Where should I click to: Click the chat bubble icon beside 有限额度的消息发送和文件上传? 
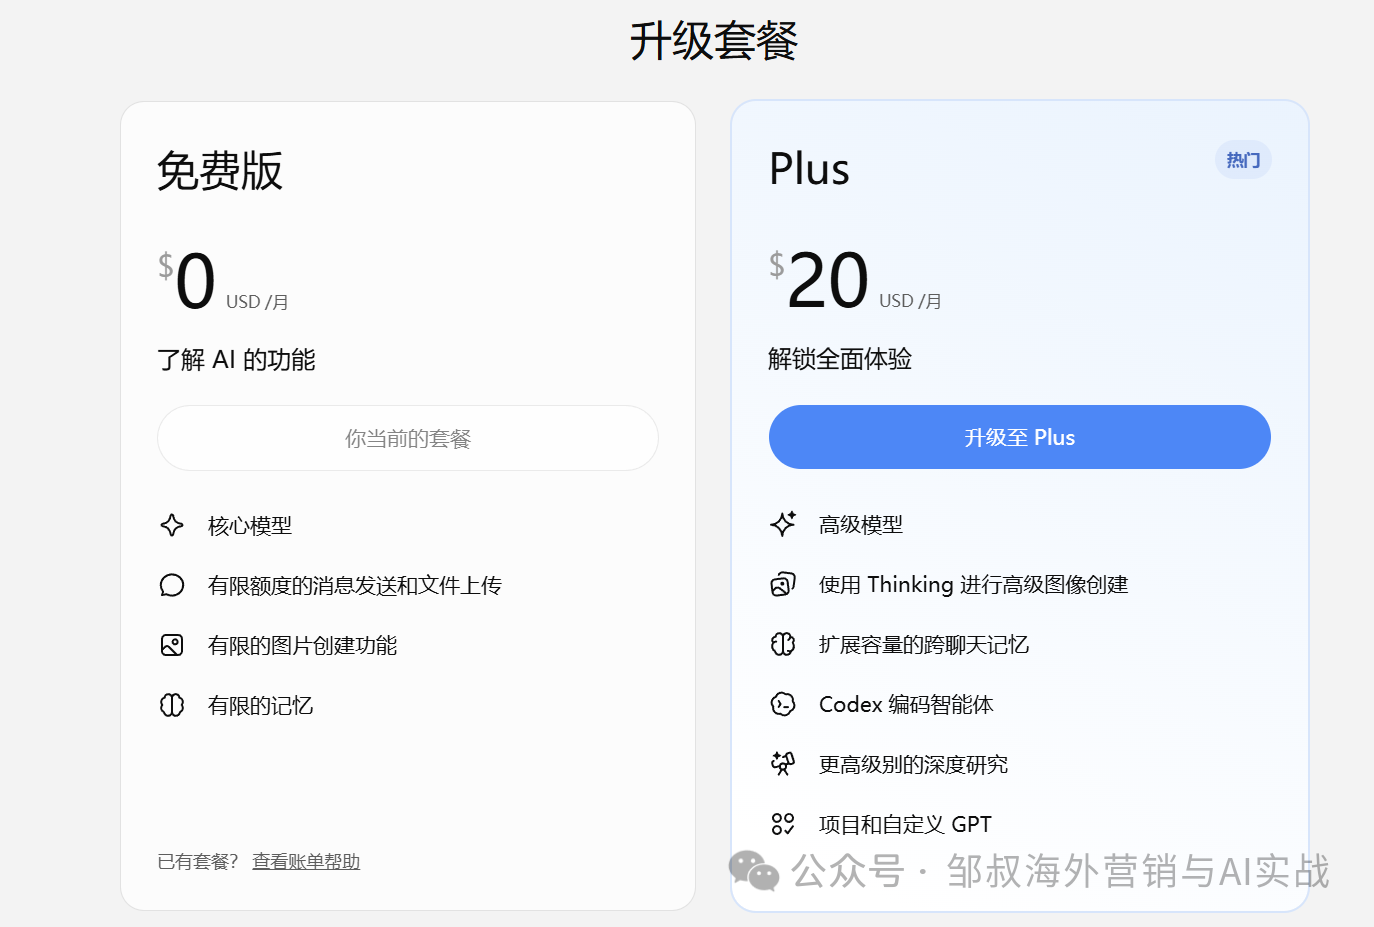point(172,585)
